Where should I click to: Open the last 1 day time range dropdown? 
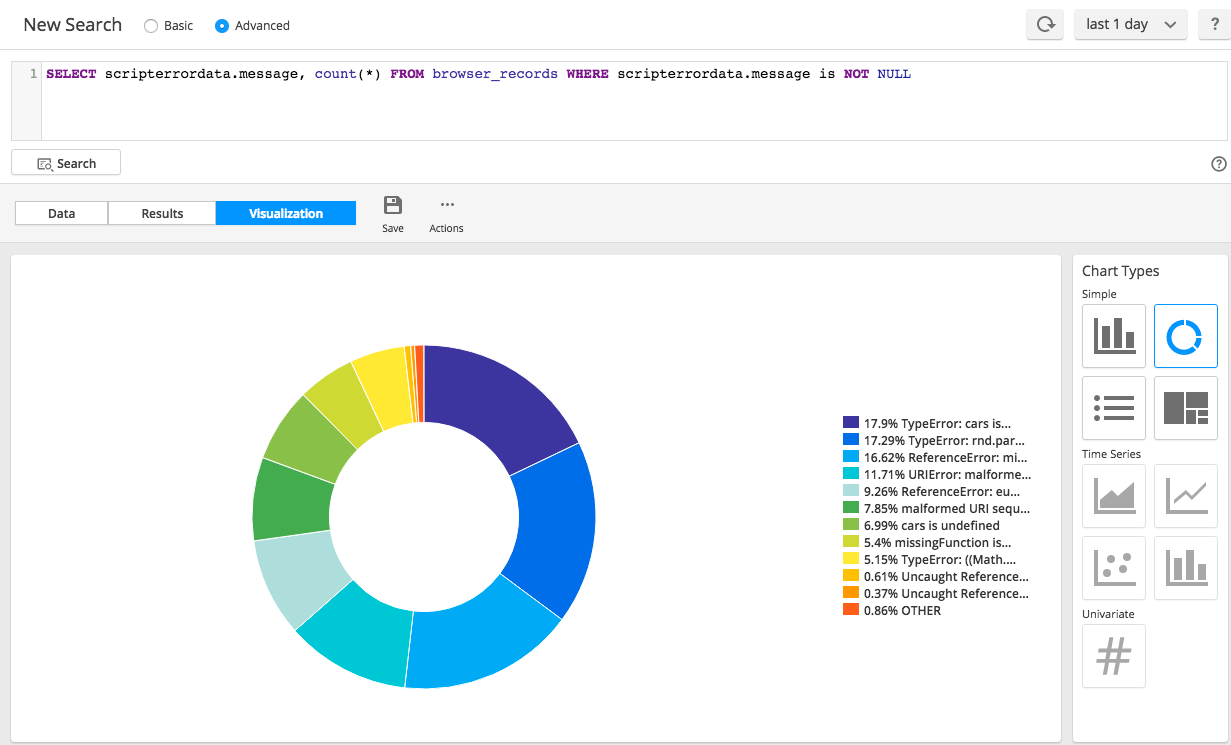[x=1131, y=24]
